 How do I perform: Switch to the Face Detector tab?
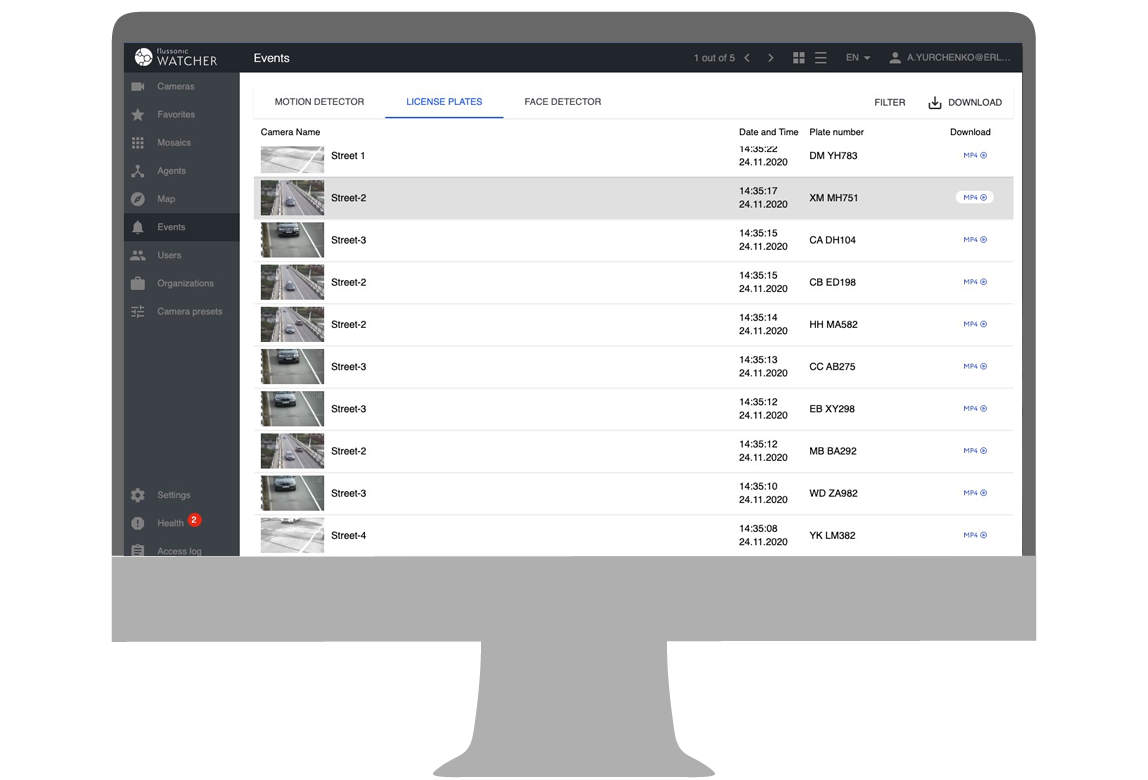tap(562, 102)
